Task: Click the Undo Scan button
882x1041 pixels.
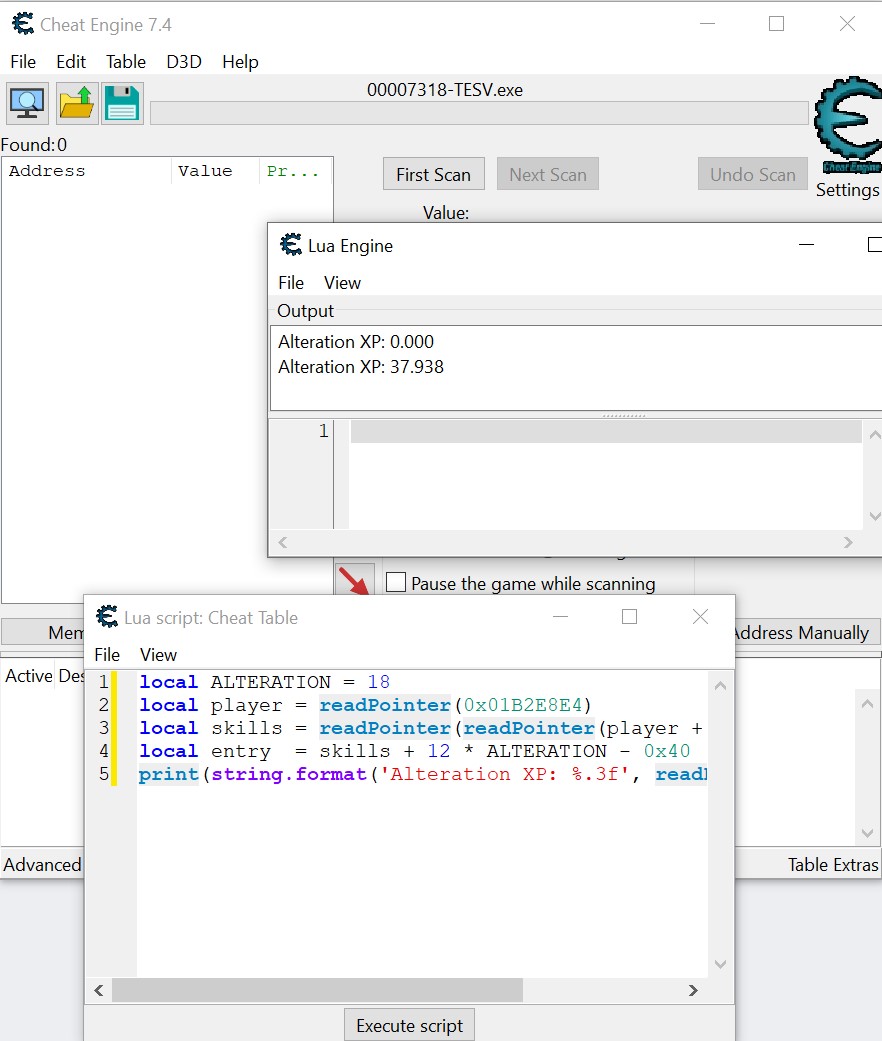Action: pyautogui.click(x=753, y=174)
